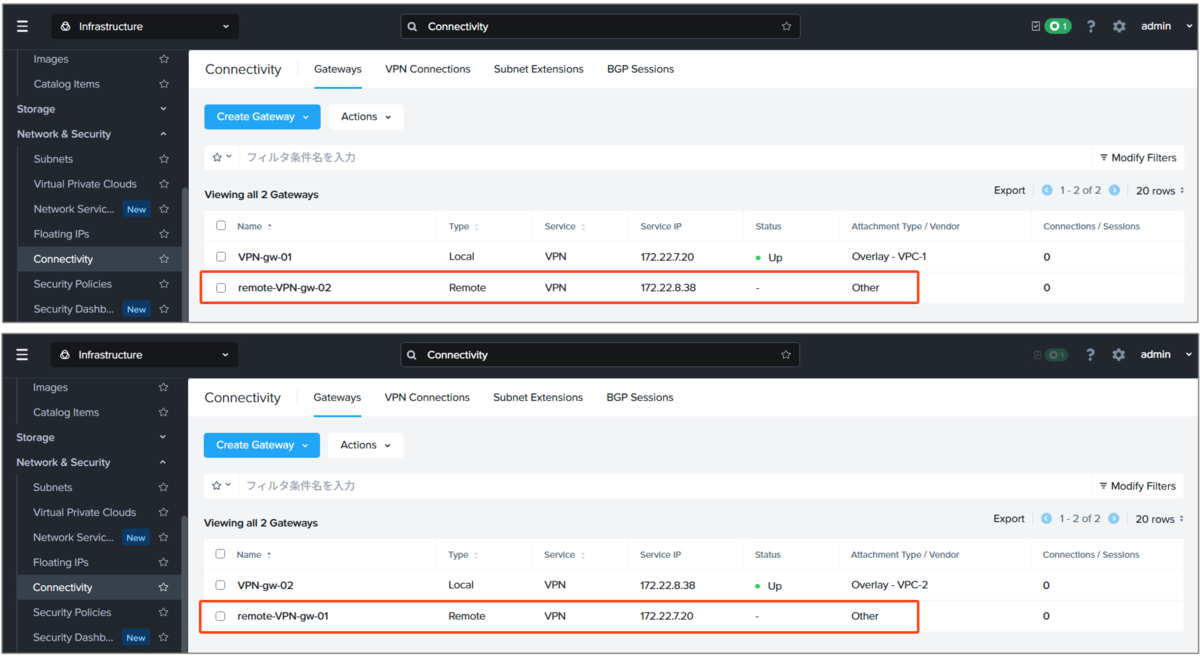Star Security Dashboard in the lower sidebar
The width and height of the screenshot is (1200, 656).
click(x=163, y=637)
